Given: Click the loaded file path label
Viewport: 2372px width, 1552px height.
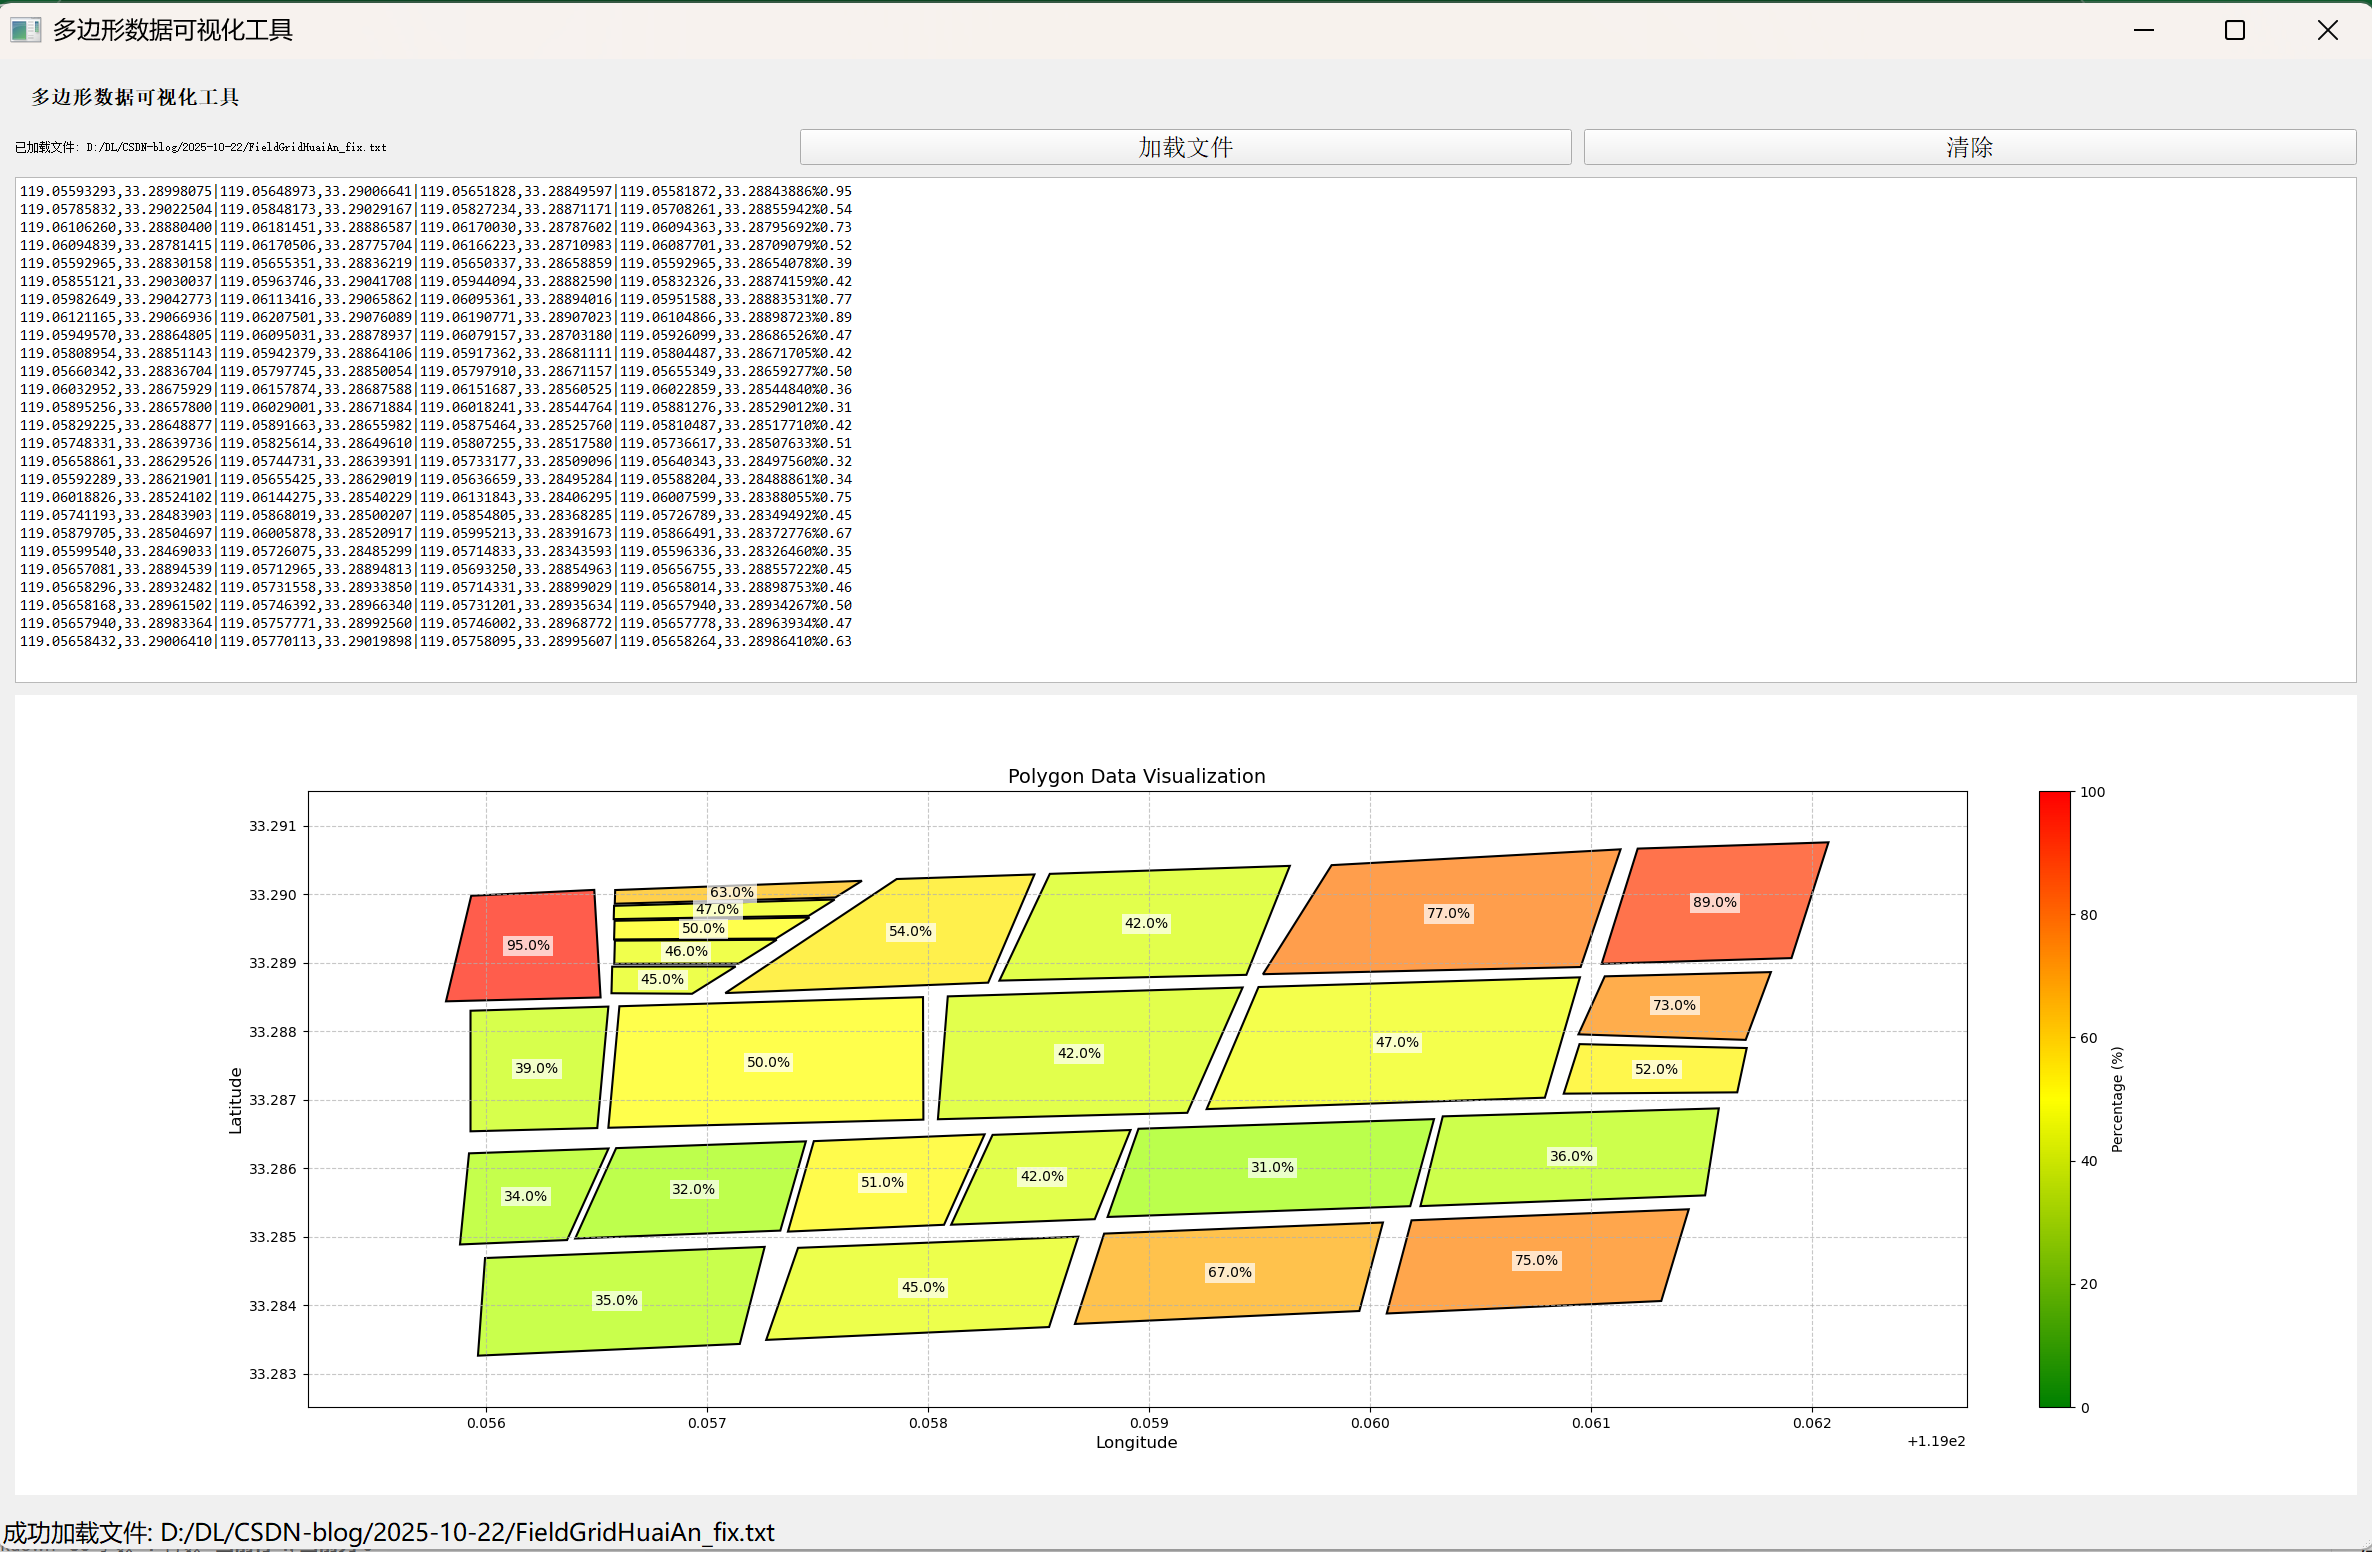Looking at the screenshot, I should [x=200, y=147].
